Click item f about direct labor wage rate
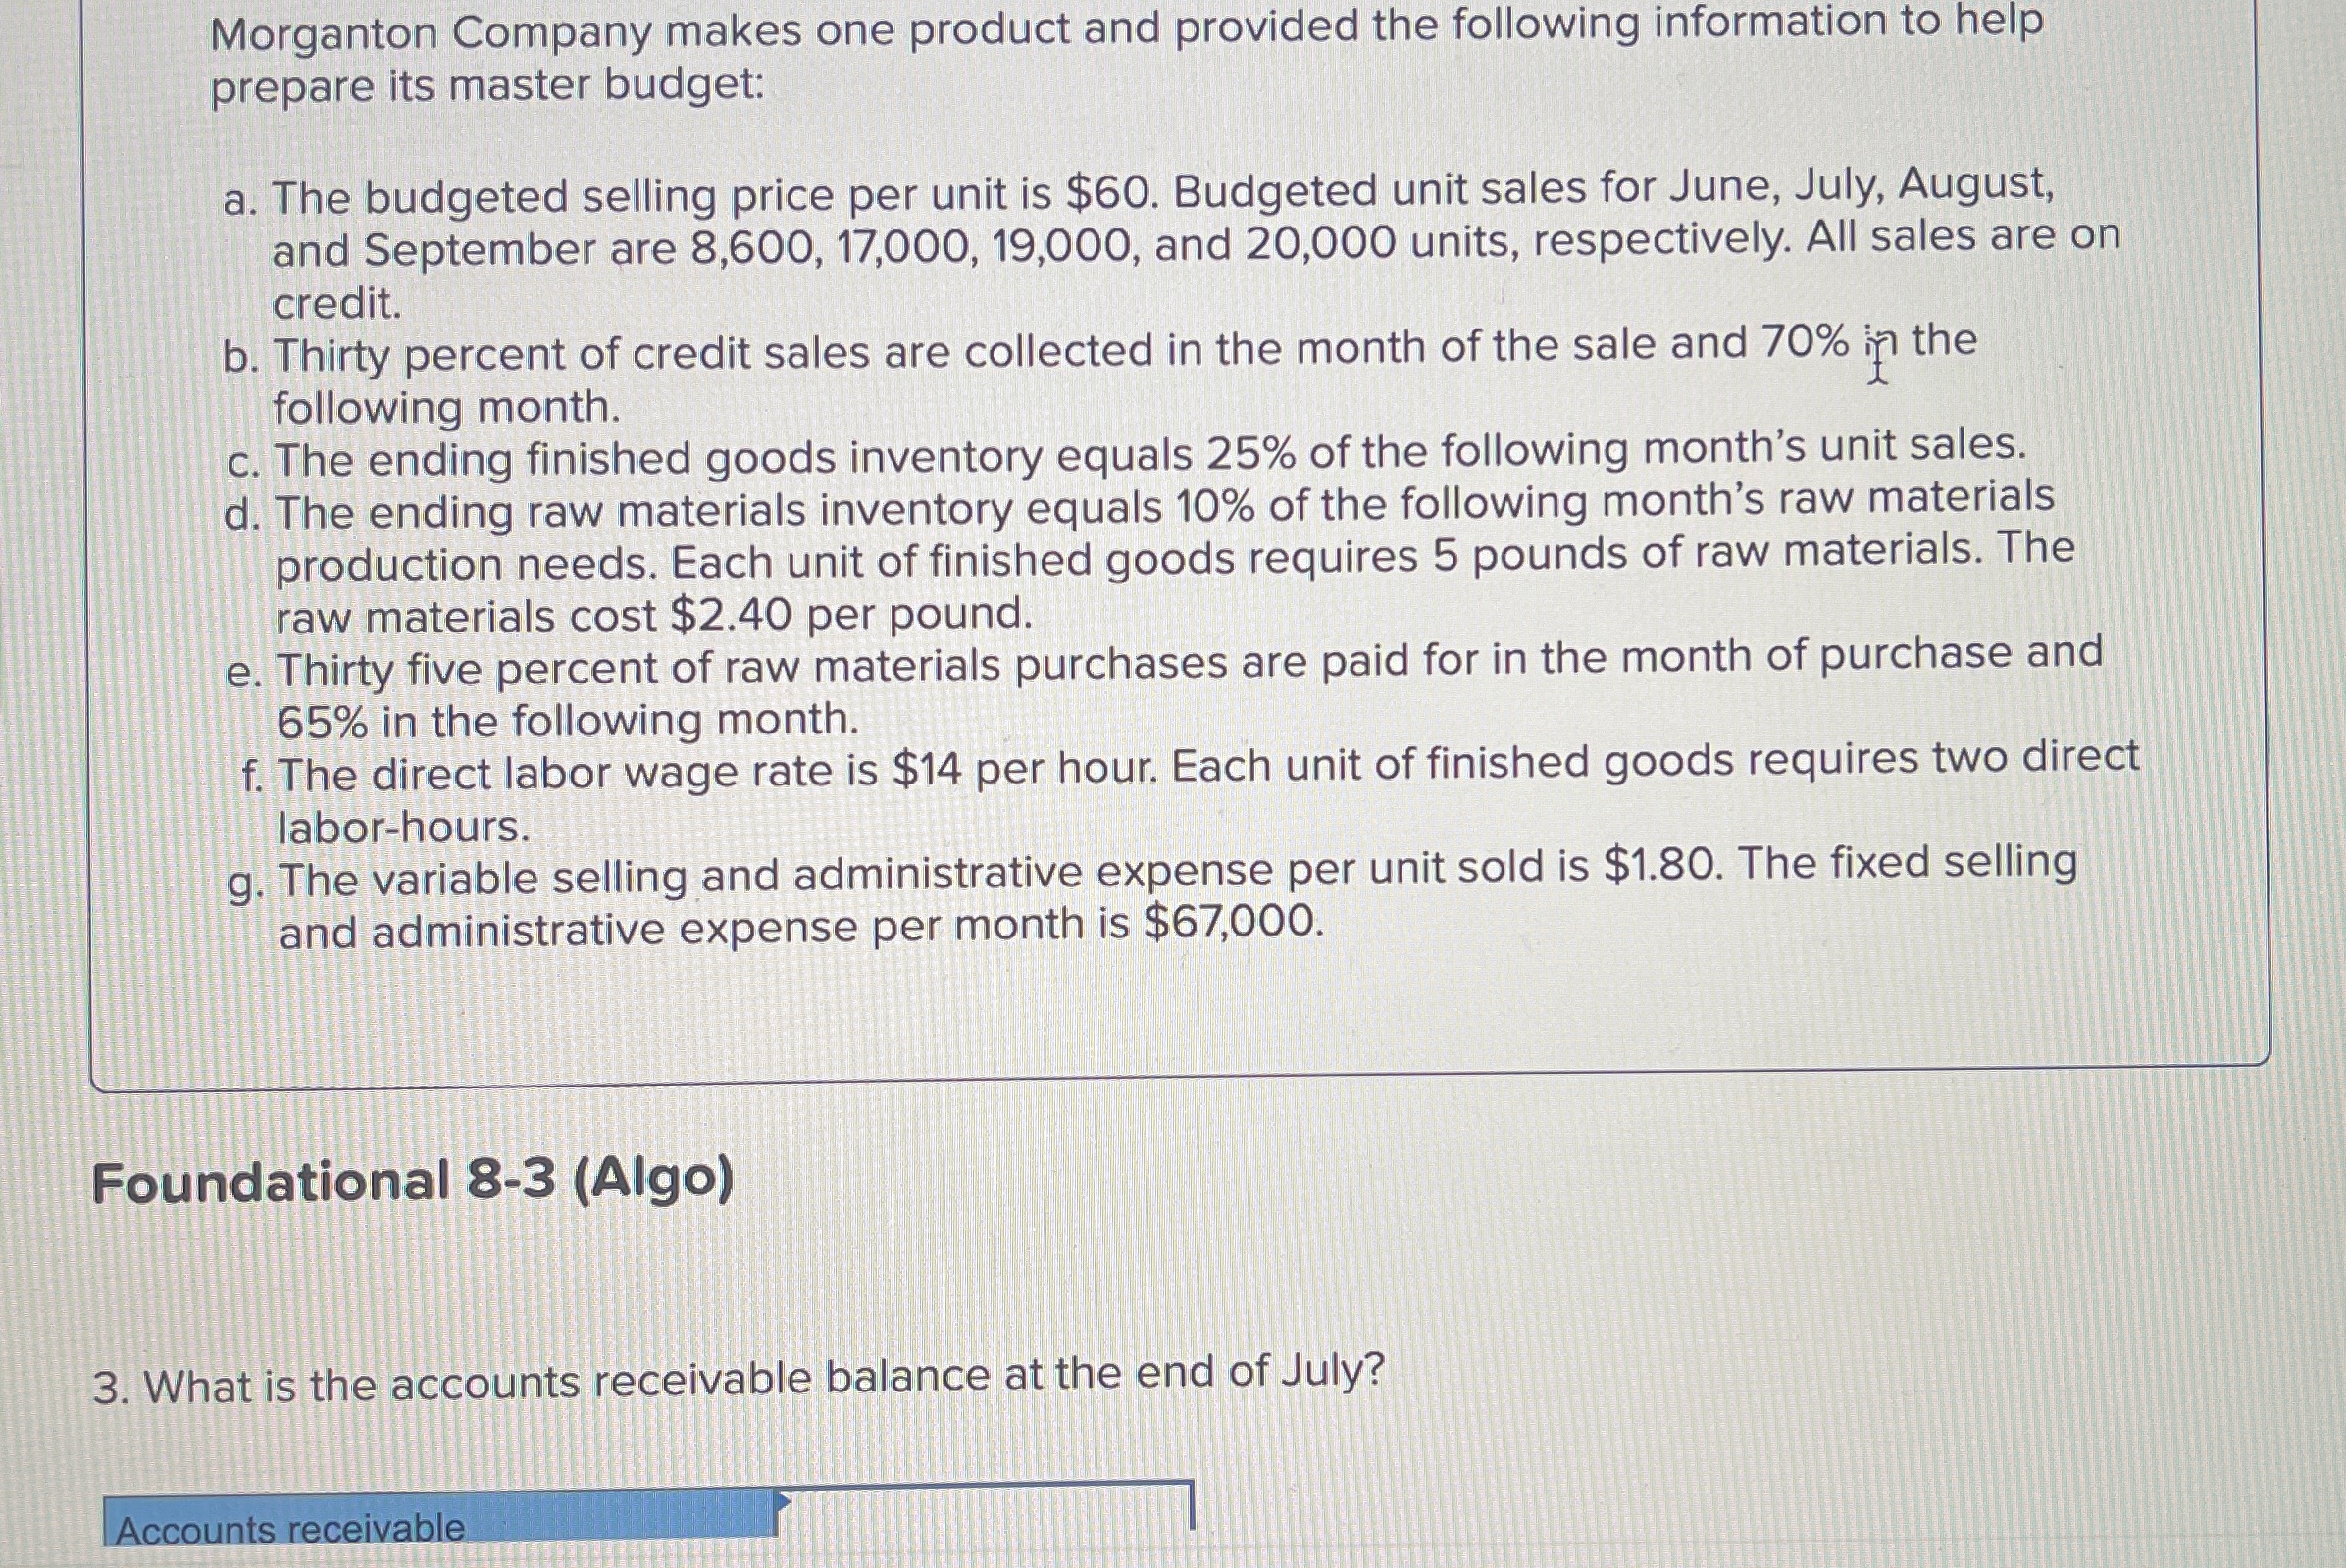This screenshot has width=2346, height=1568. [1190, 794]
